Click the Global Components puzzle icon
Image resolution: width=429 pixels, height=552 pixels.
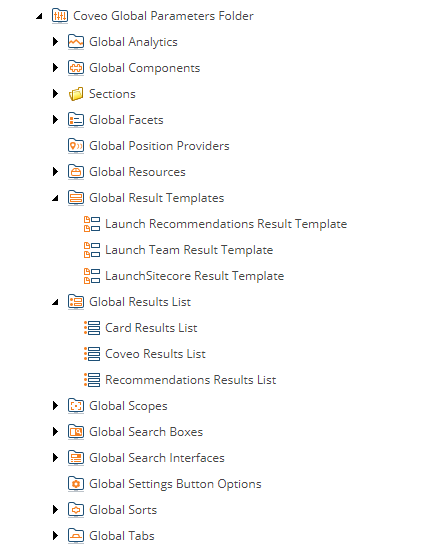tap(76, 68)
